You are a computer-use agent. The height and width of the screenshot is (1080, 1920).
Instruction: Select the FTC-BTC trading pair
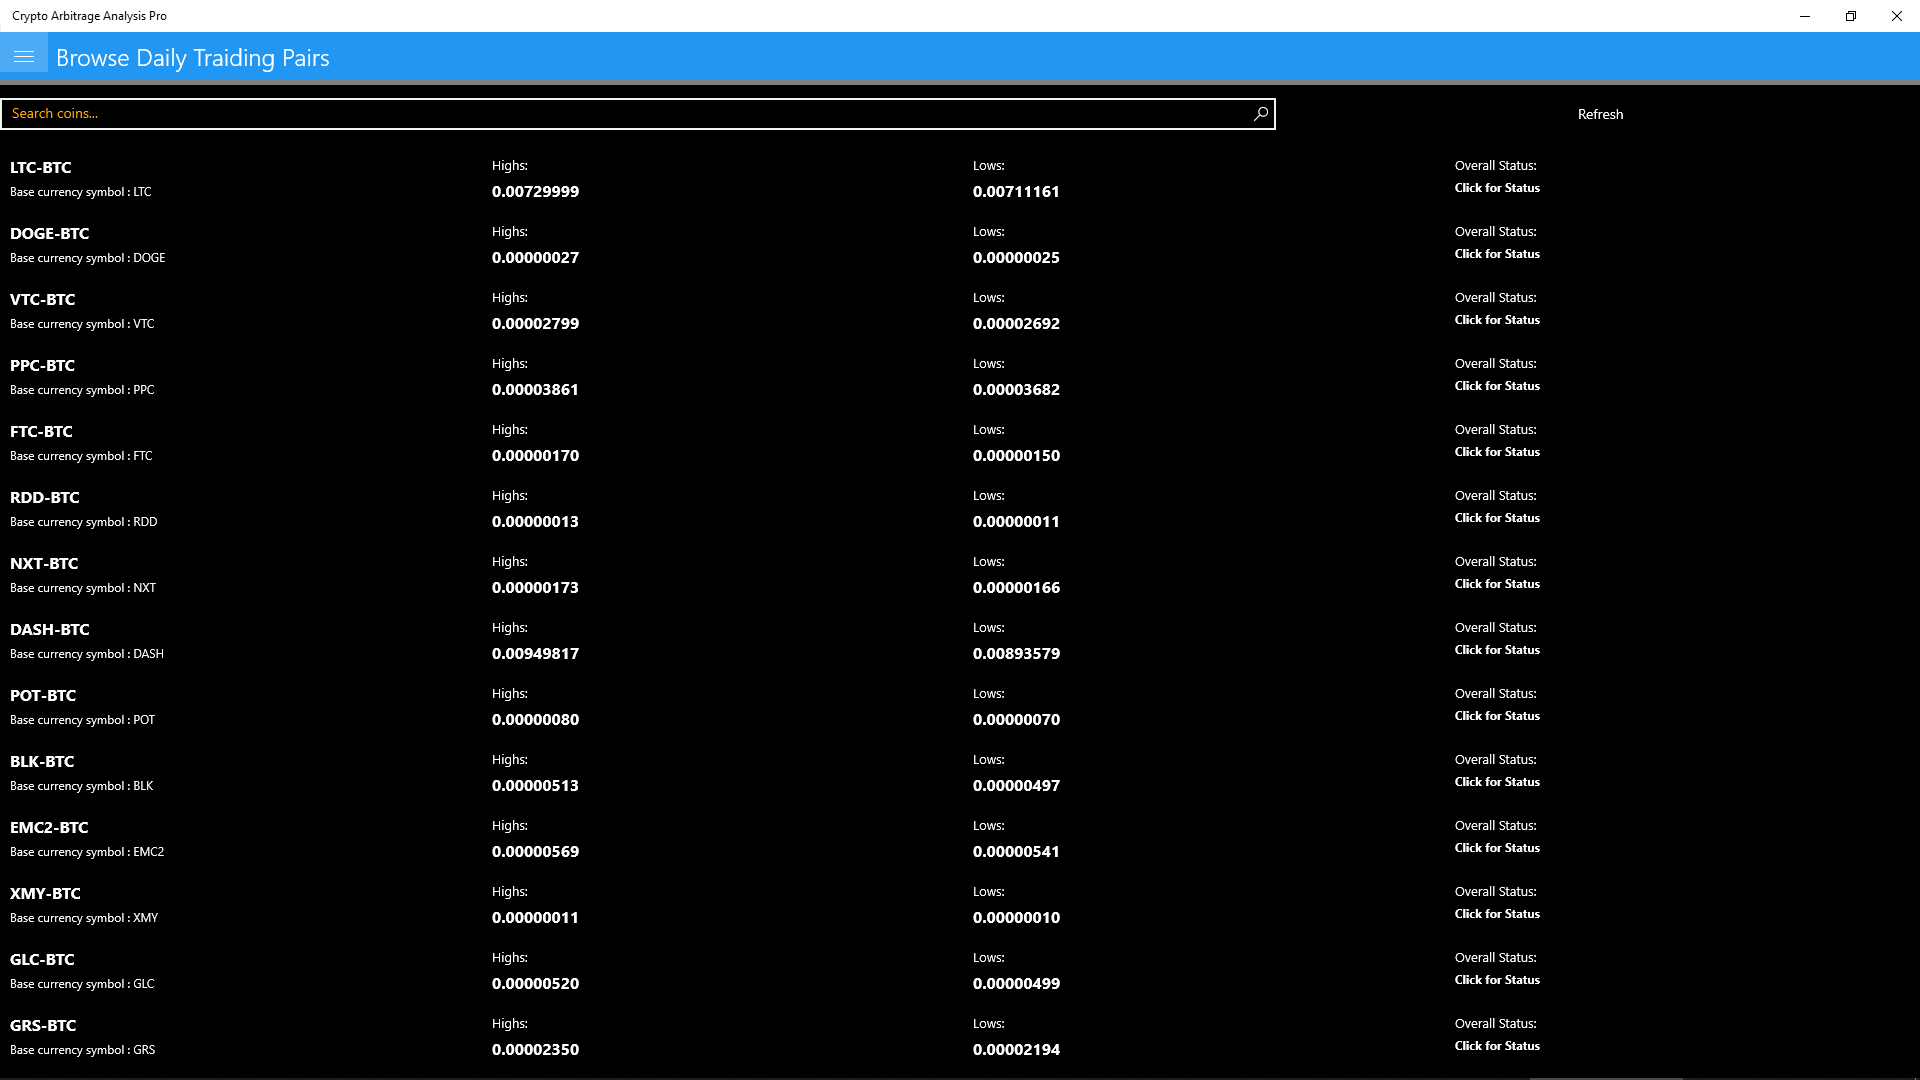point(42,432)
